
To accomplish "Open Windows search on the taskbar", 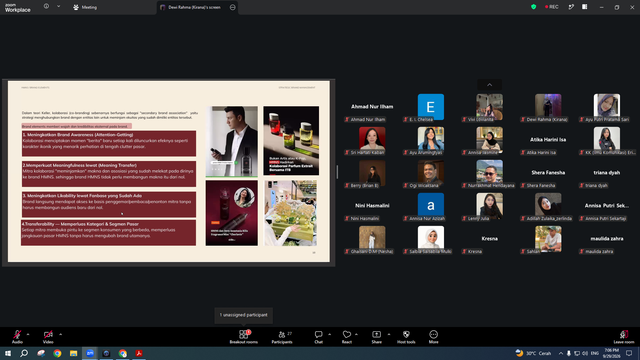I will [24, 353].
